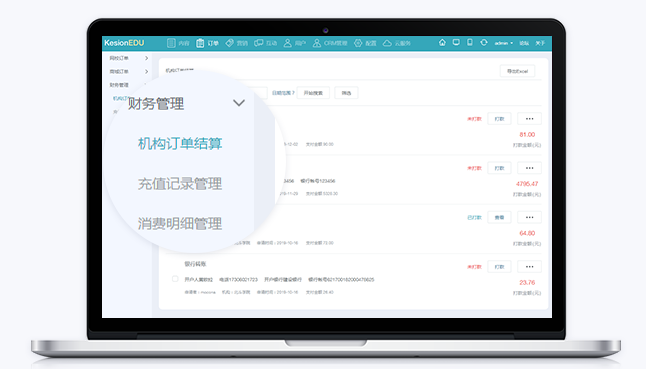Open the 云服务 cloud icon

tap(387, 43)
